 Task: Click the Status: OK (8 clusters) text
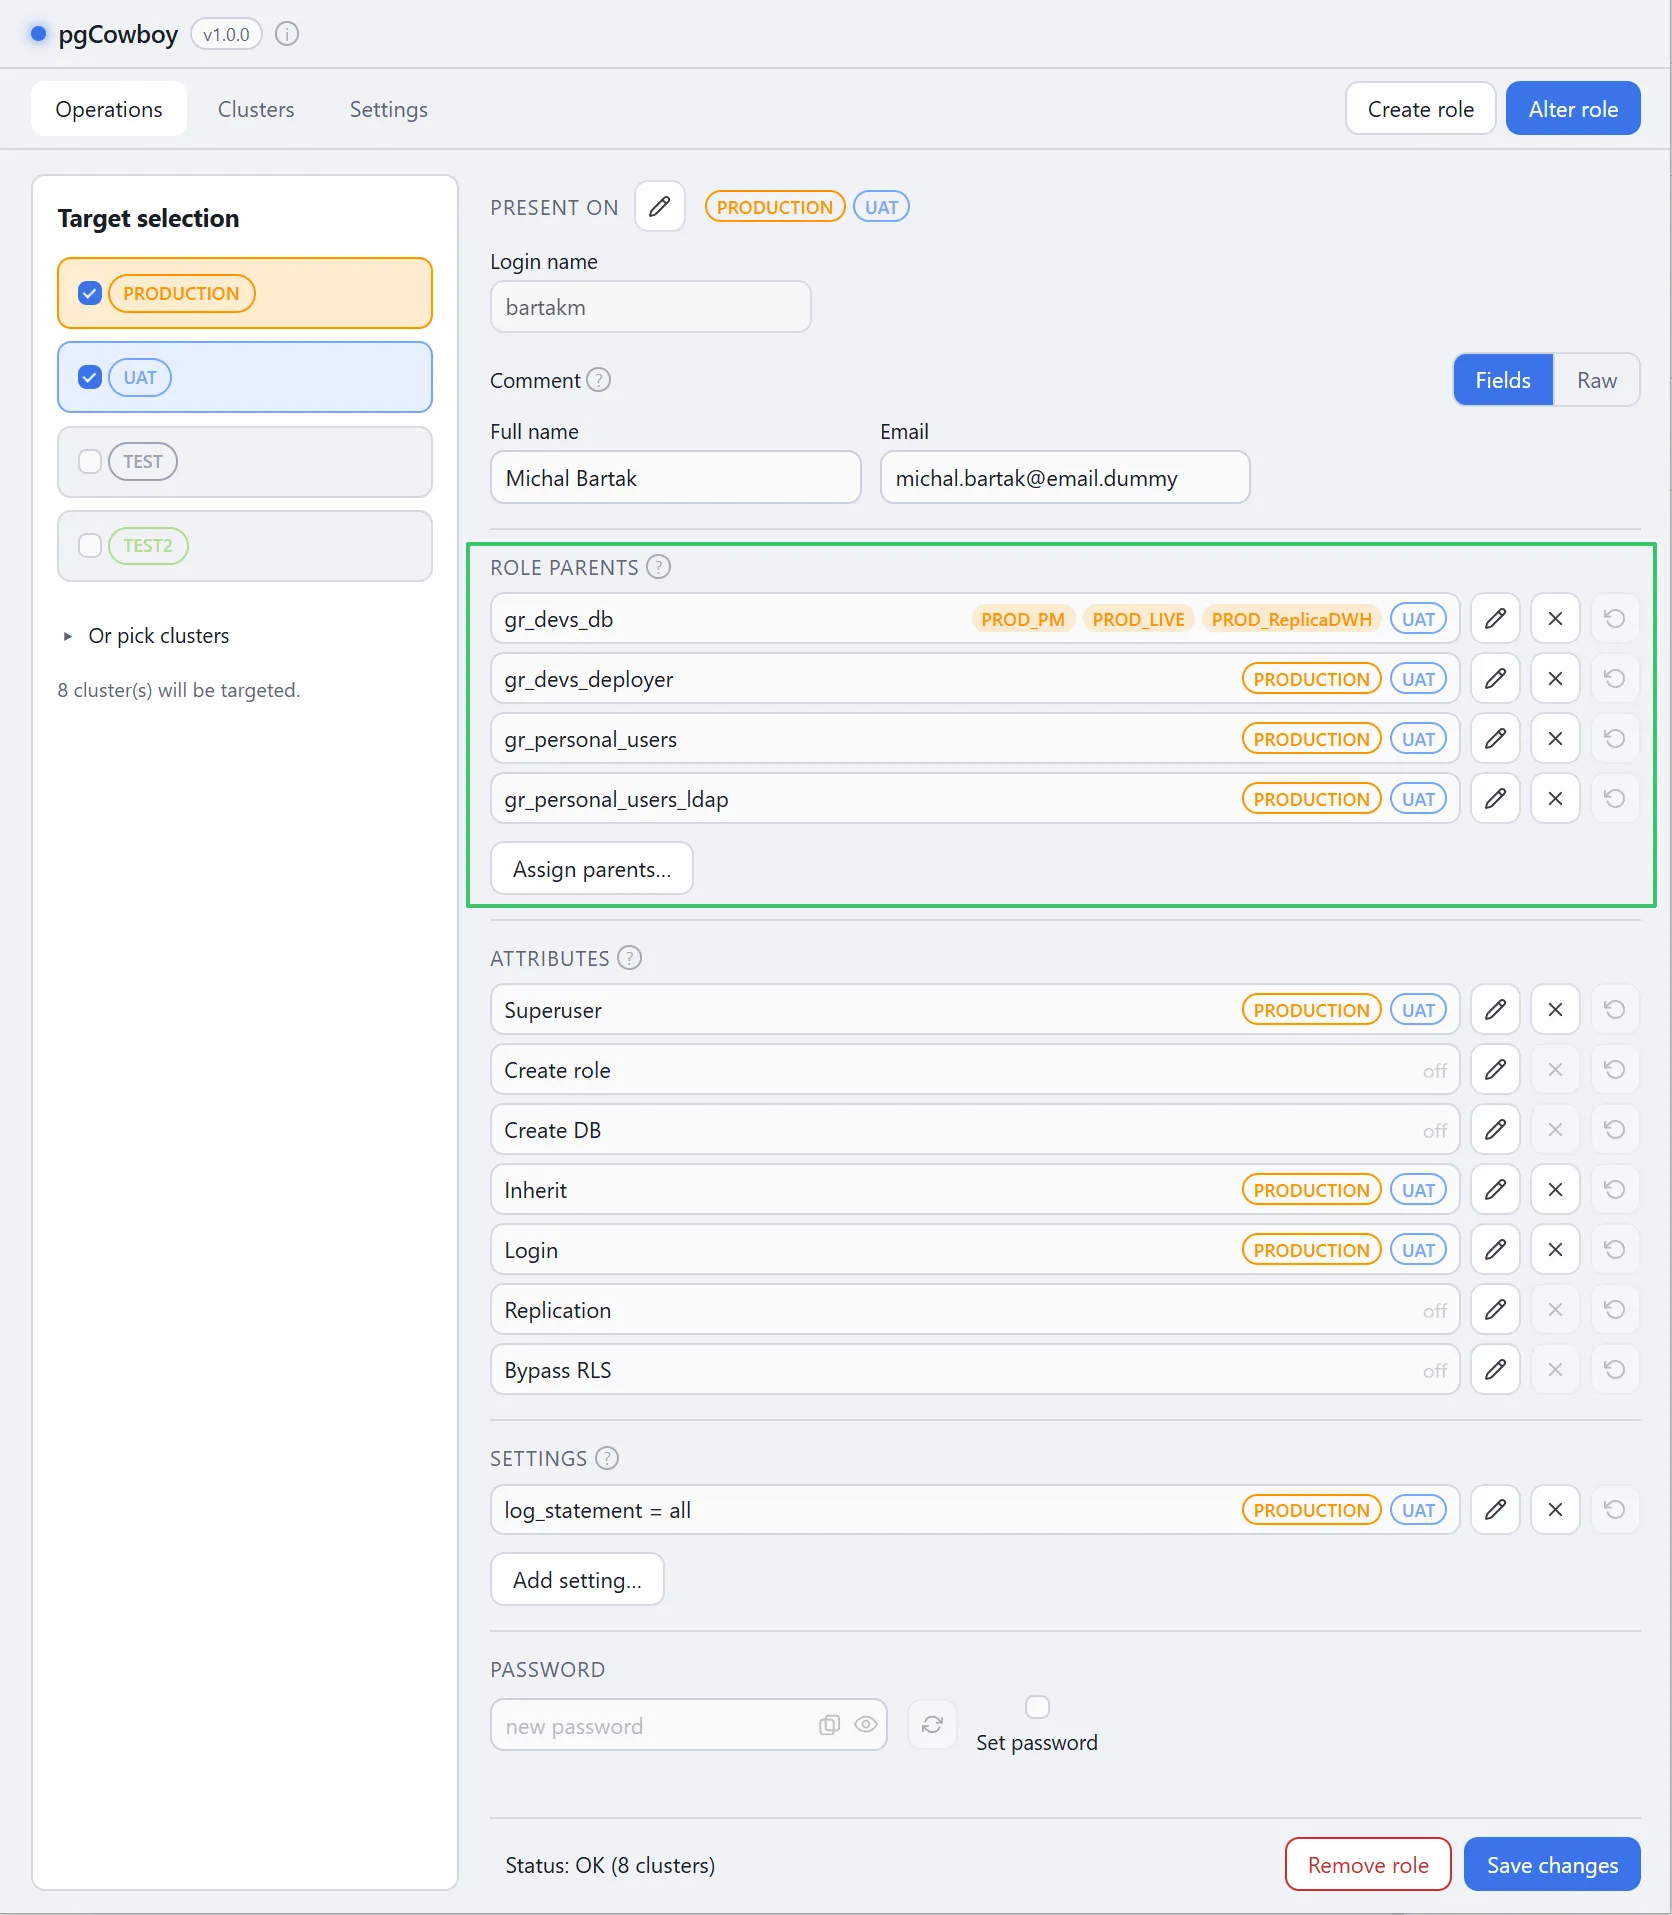(x=610, y=1865)
